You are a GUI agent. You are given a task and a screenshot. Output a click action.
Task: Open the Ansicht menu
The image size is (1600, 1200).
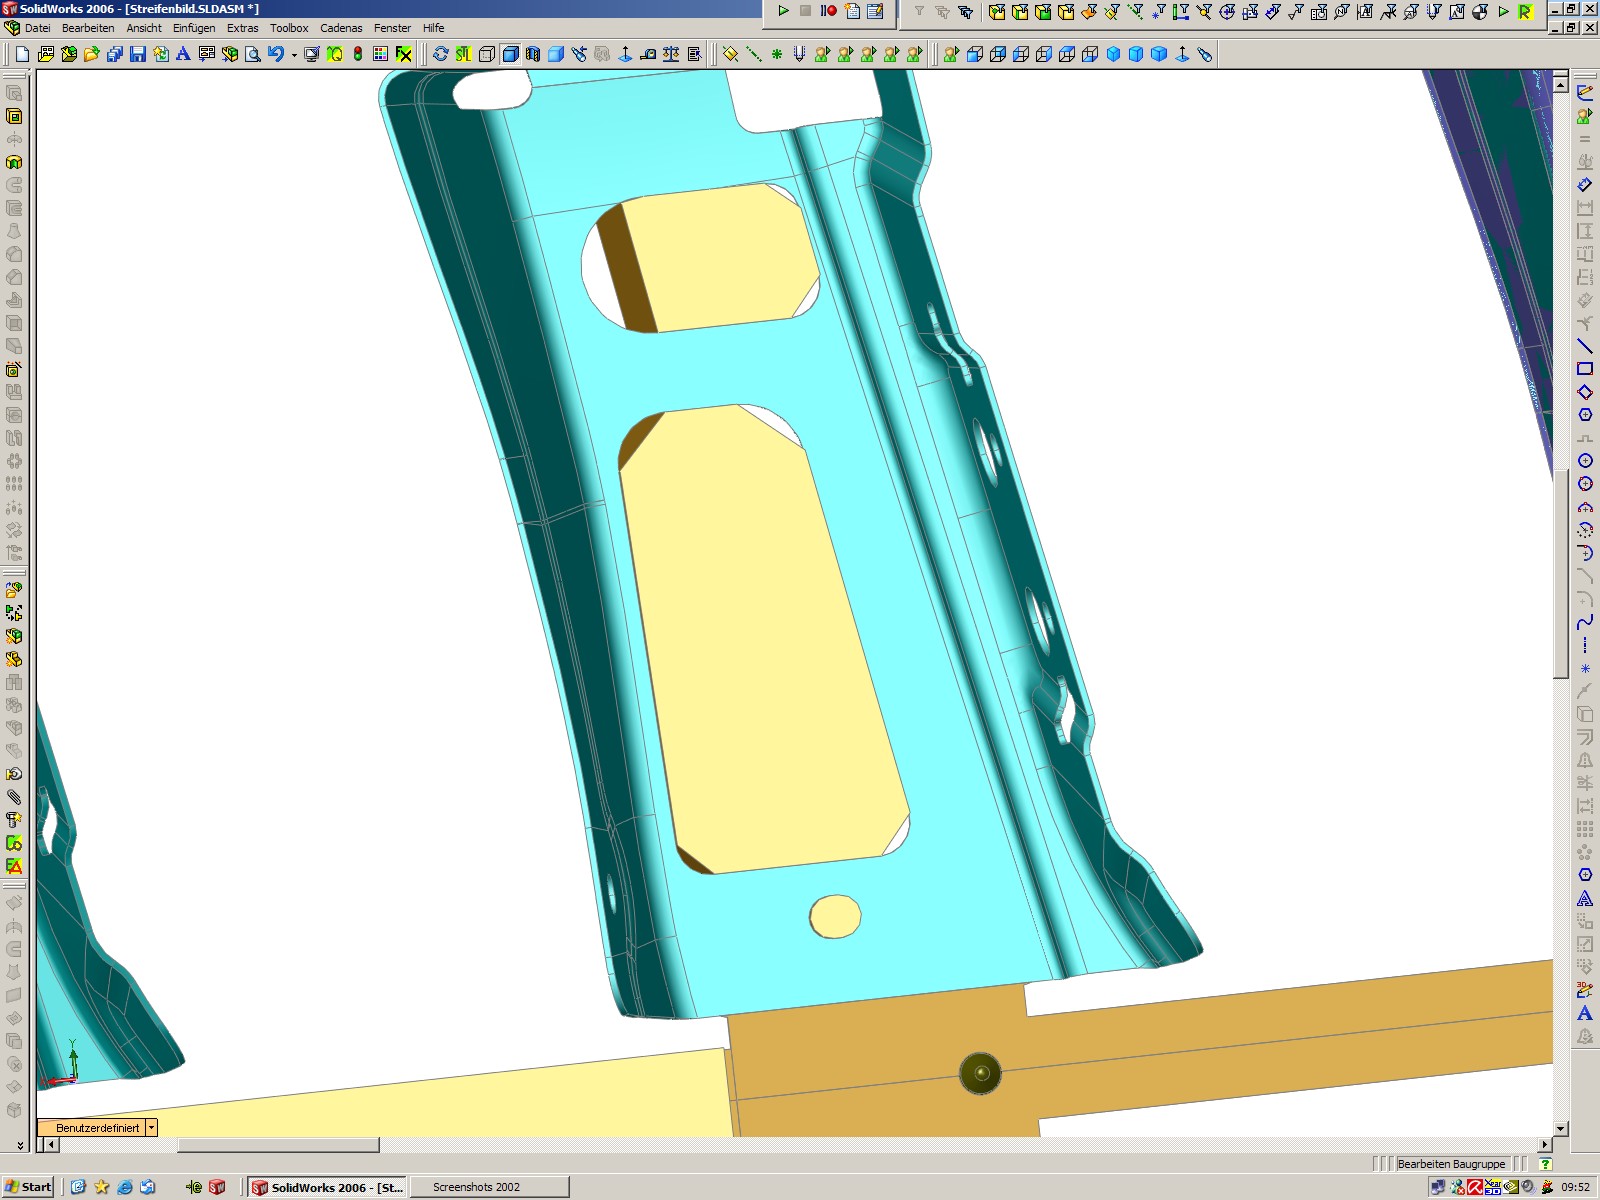[144, 28]
